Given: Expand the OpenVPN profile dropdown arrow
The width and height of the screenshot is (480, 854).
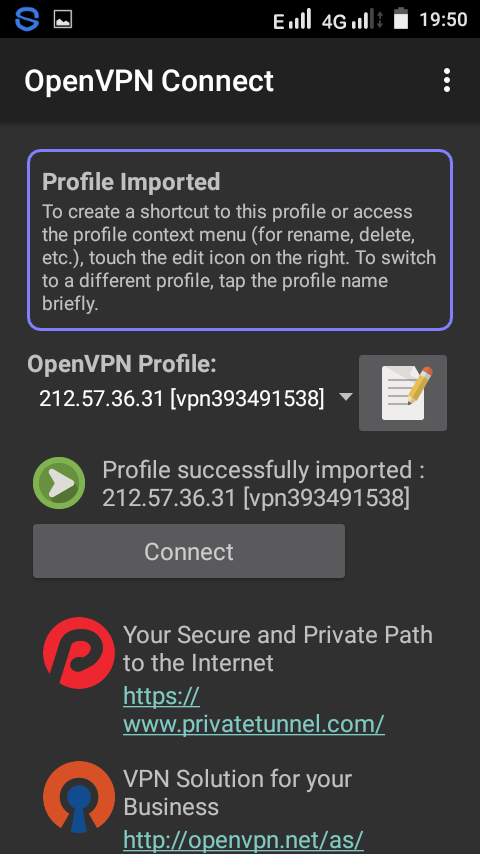Looking at the screenshot, I should [346, 397].
